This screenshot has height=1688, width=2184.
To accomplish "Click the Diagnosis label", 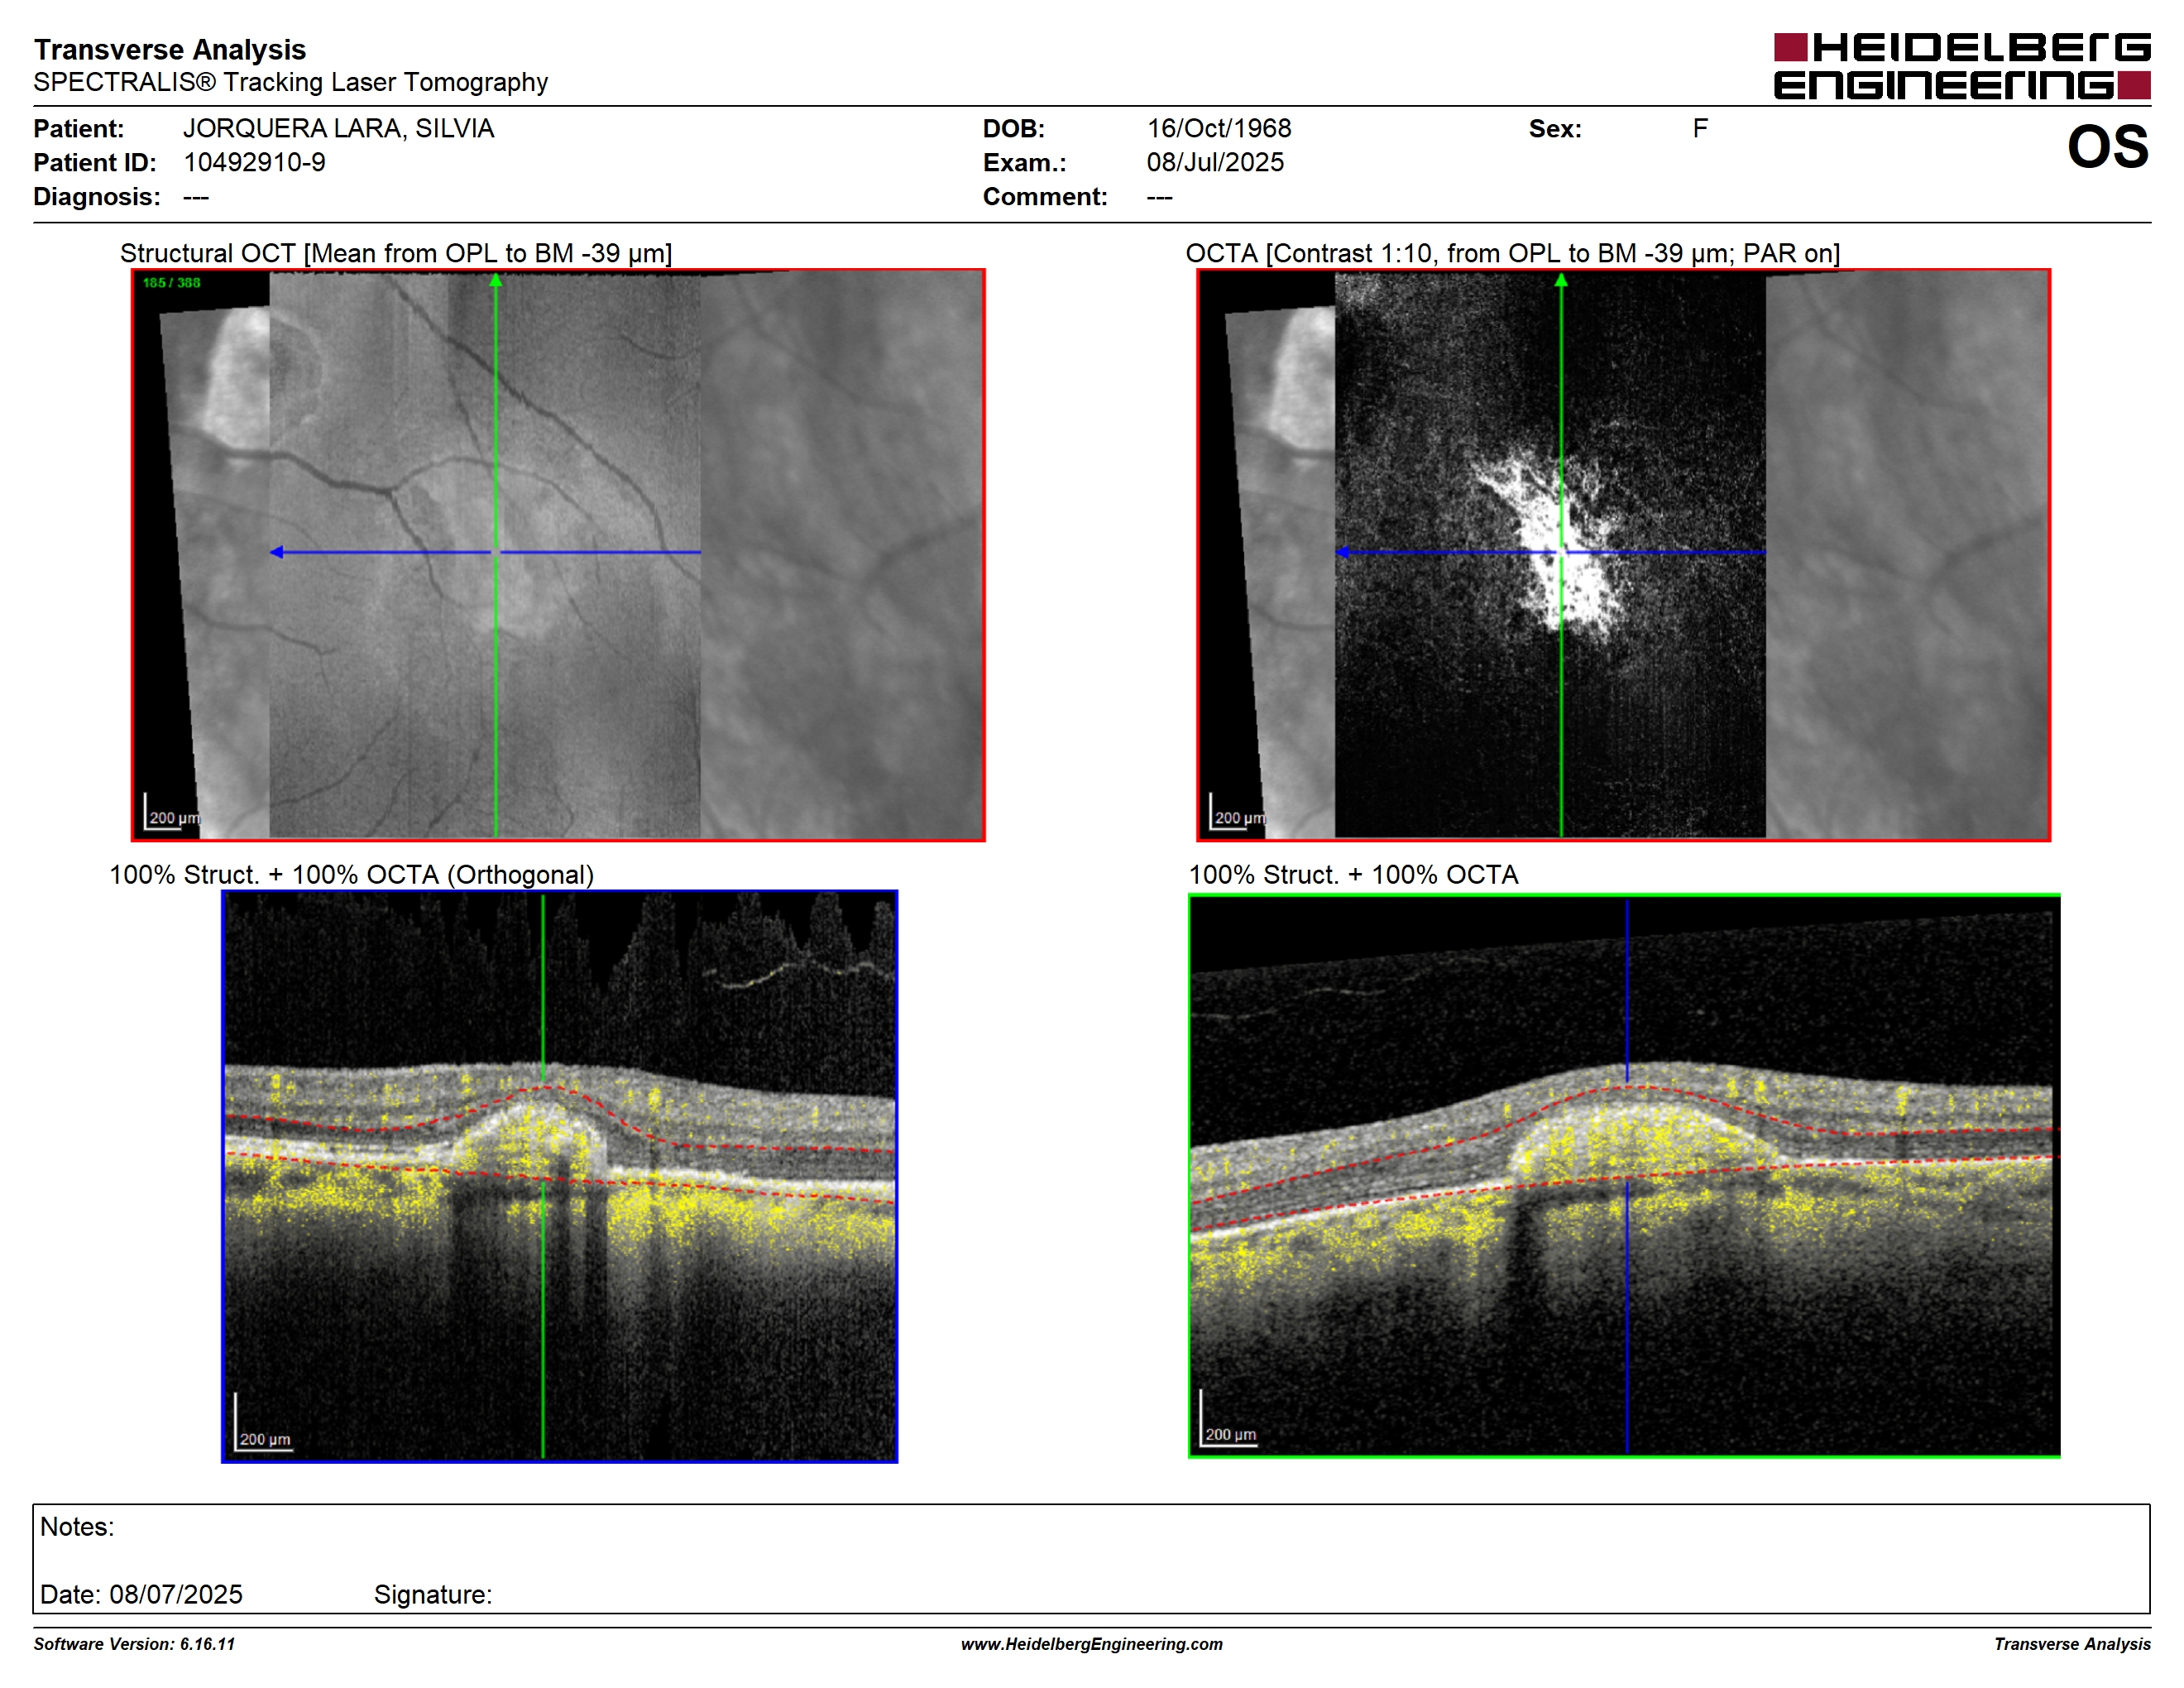I will coord(97,197).
